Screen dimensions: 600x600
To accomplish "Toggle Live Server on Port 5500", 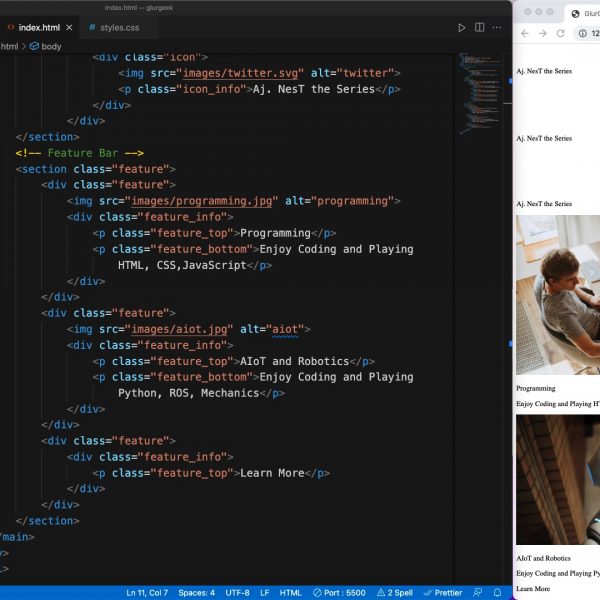I will pyautogui.click(x=342, y=593).
